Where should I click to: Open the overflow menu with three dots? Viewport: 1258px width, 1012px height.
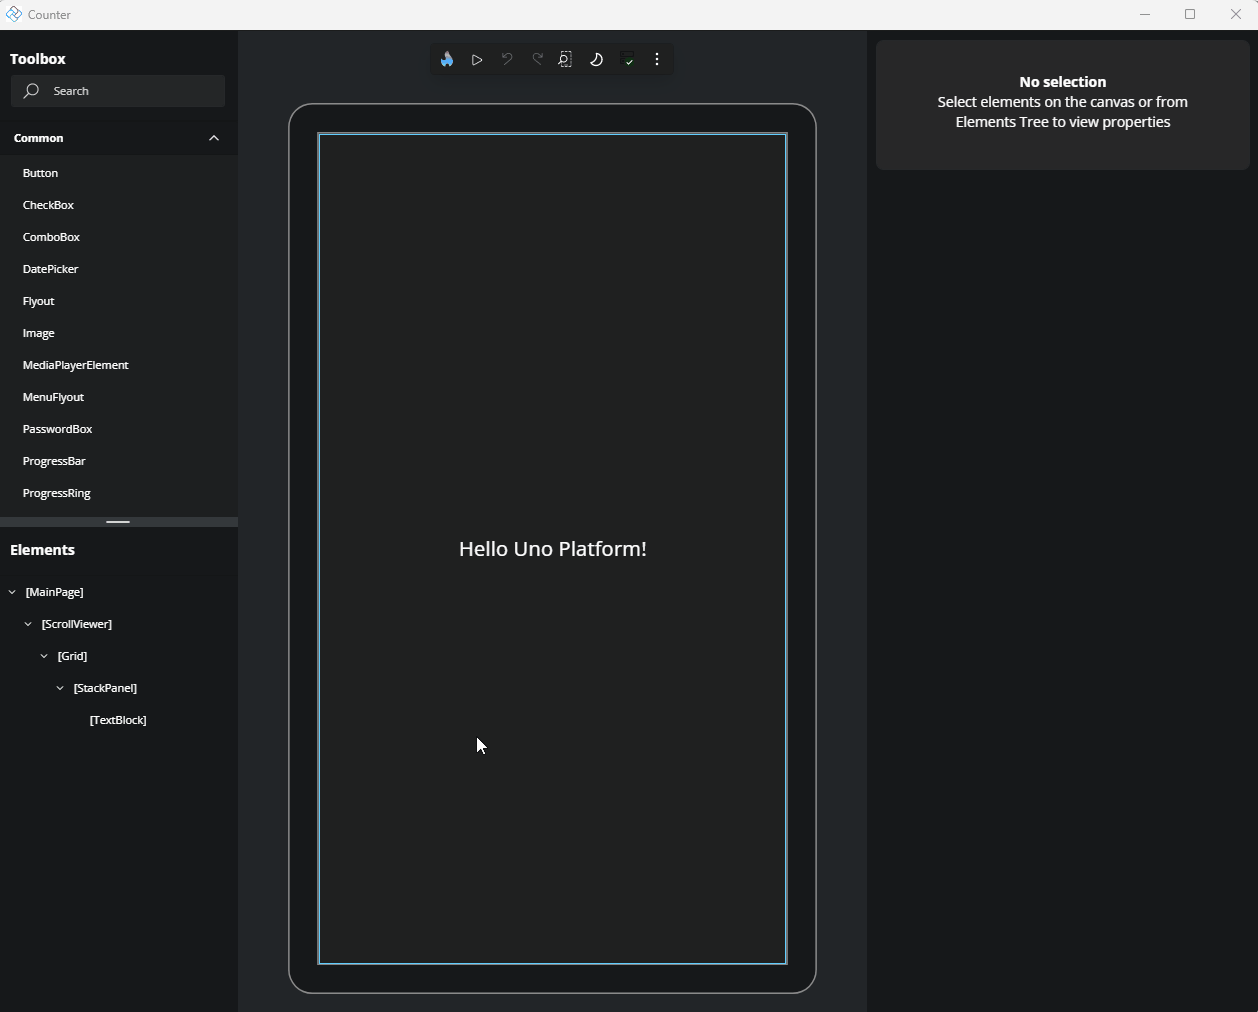(x=657, y=59)
